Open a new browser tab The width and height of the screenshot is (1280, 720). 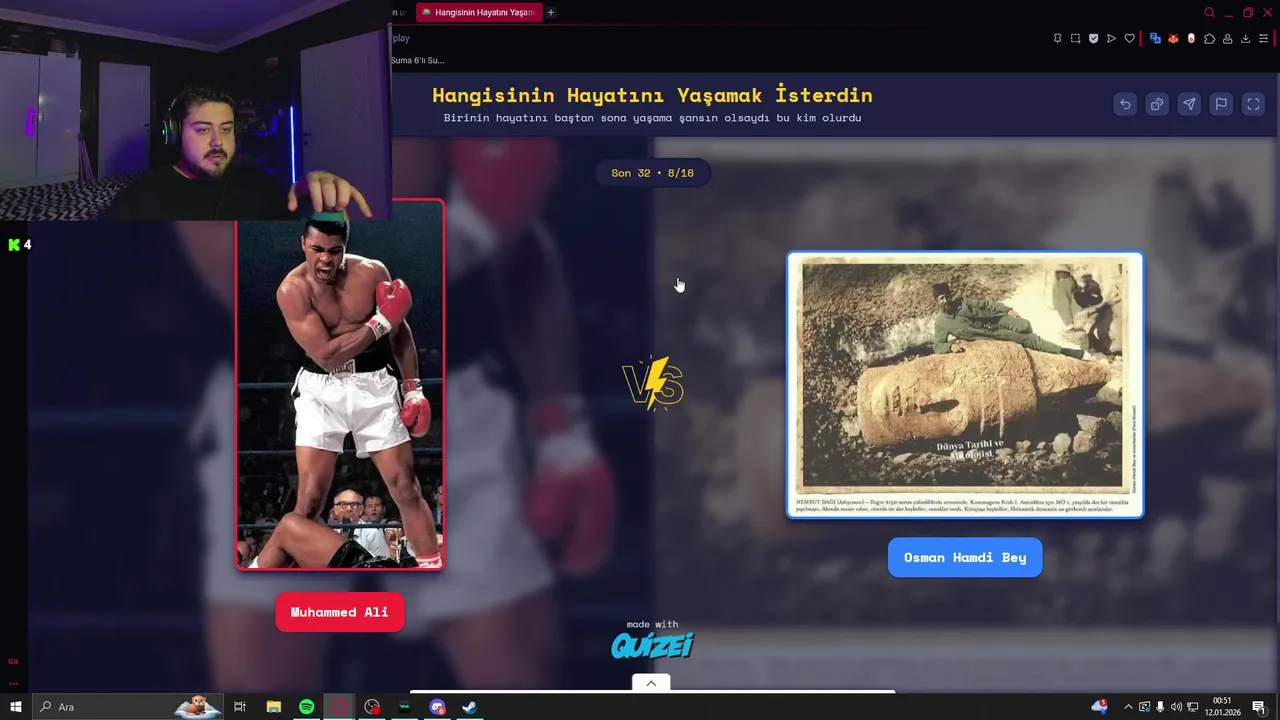pos(550,12)
